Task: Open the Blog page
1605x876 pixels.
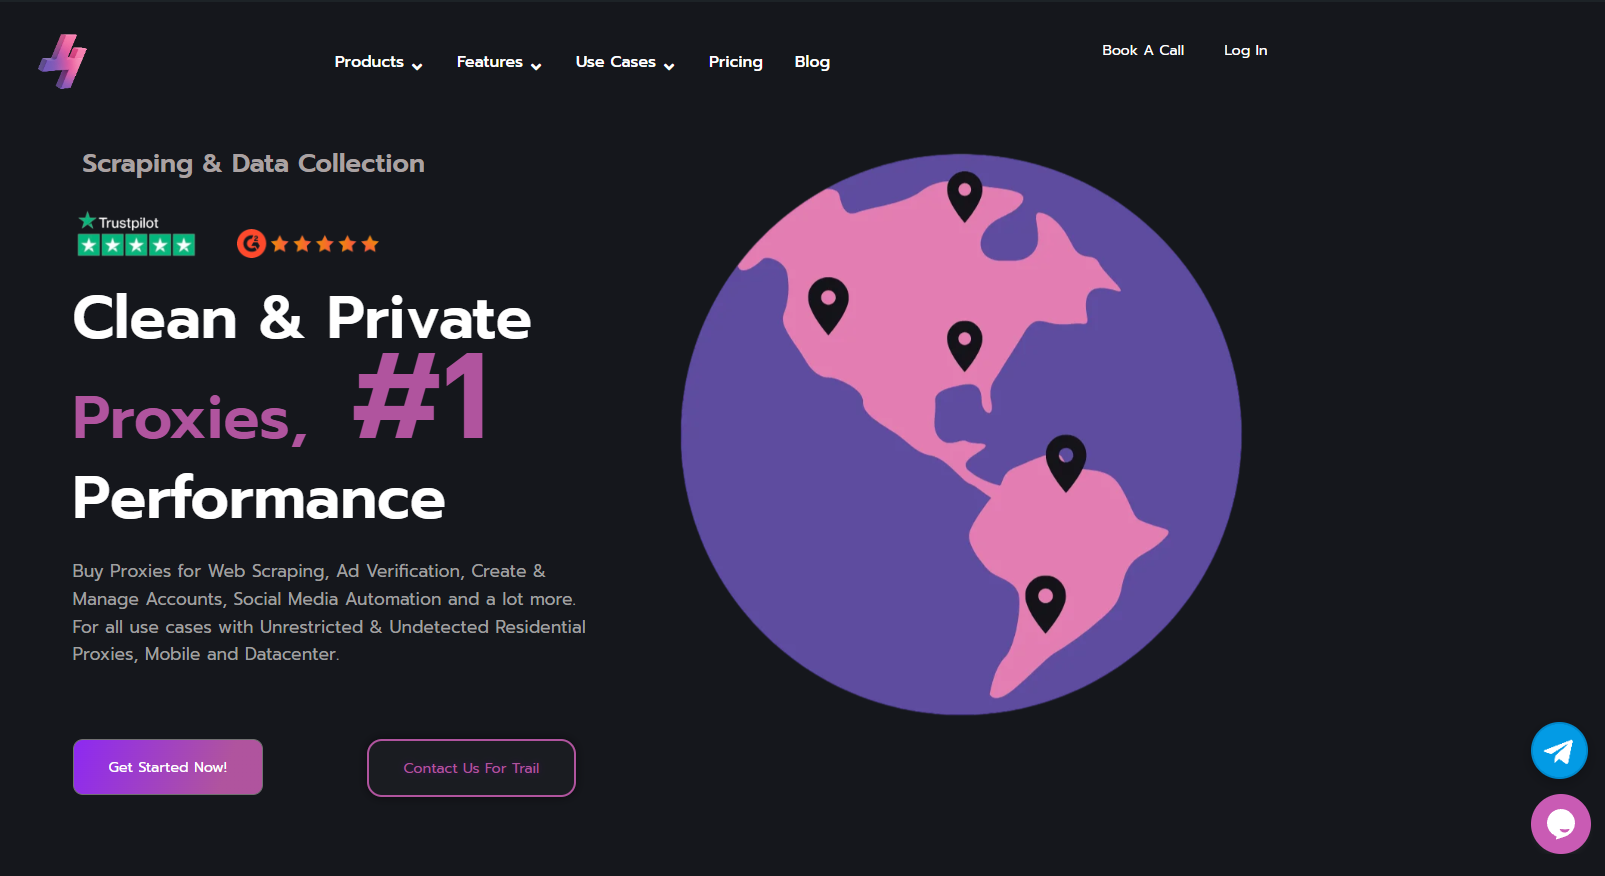Action: tap(812, 62)
